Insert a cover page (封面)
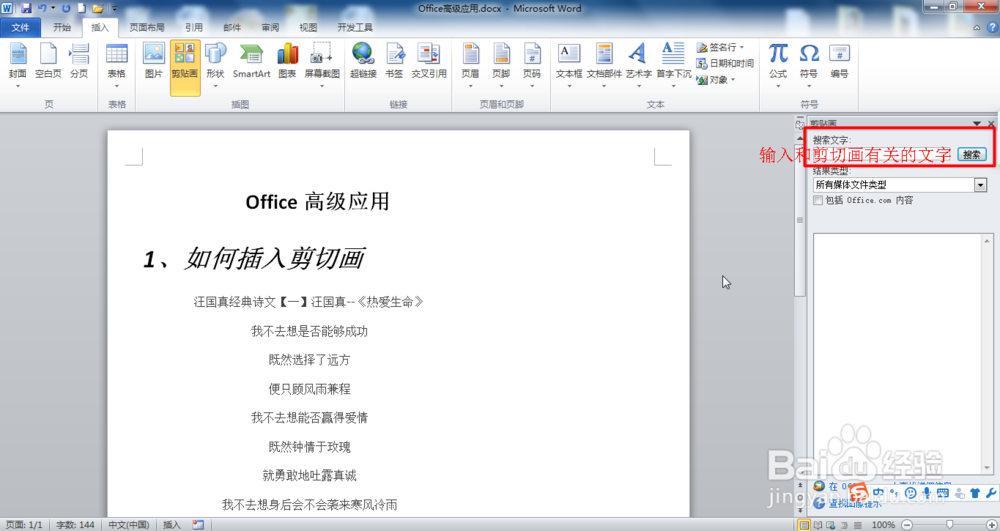 coord(18,64)
